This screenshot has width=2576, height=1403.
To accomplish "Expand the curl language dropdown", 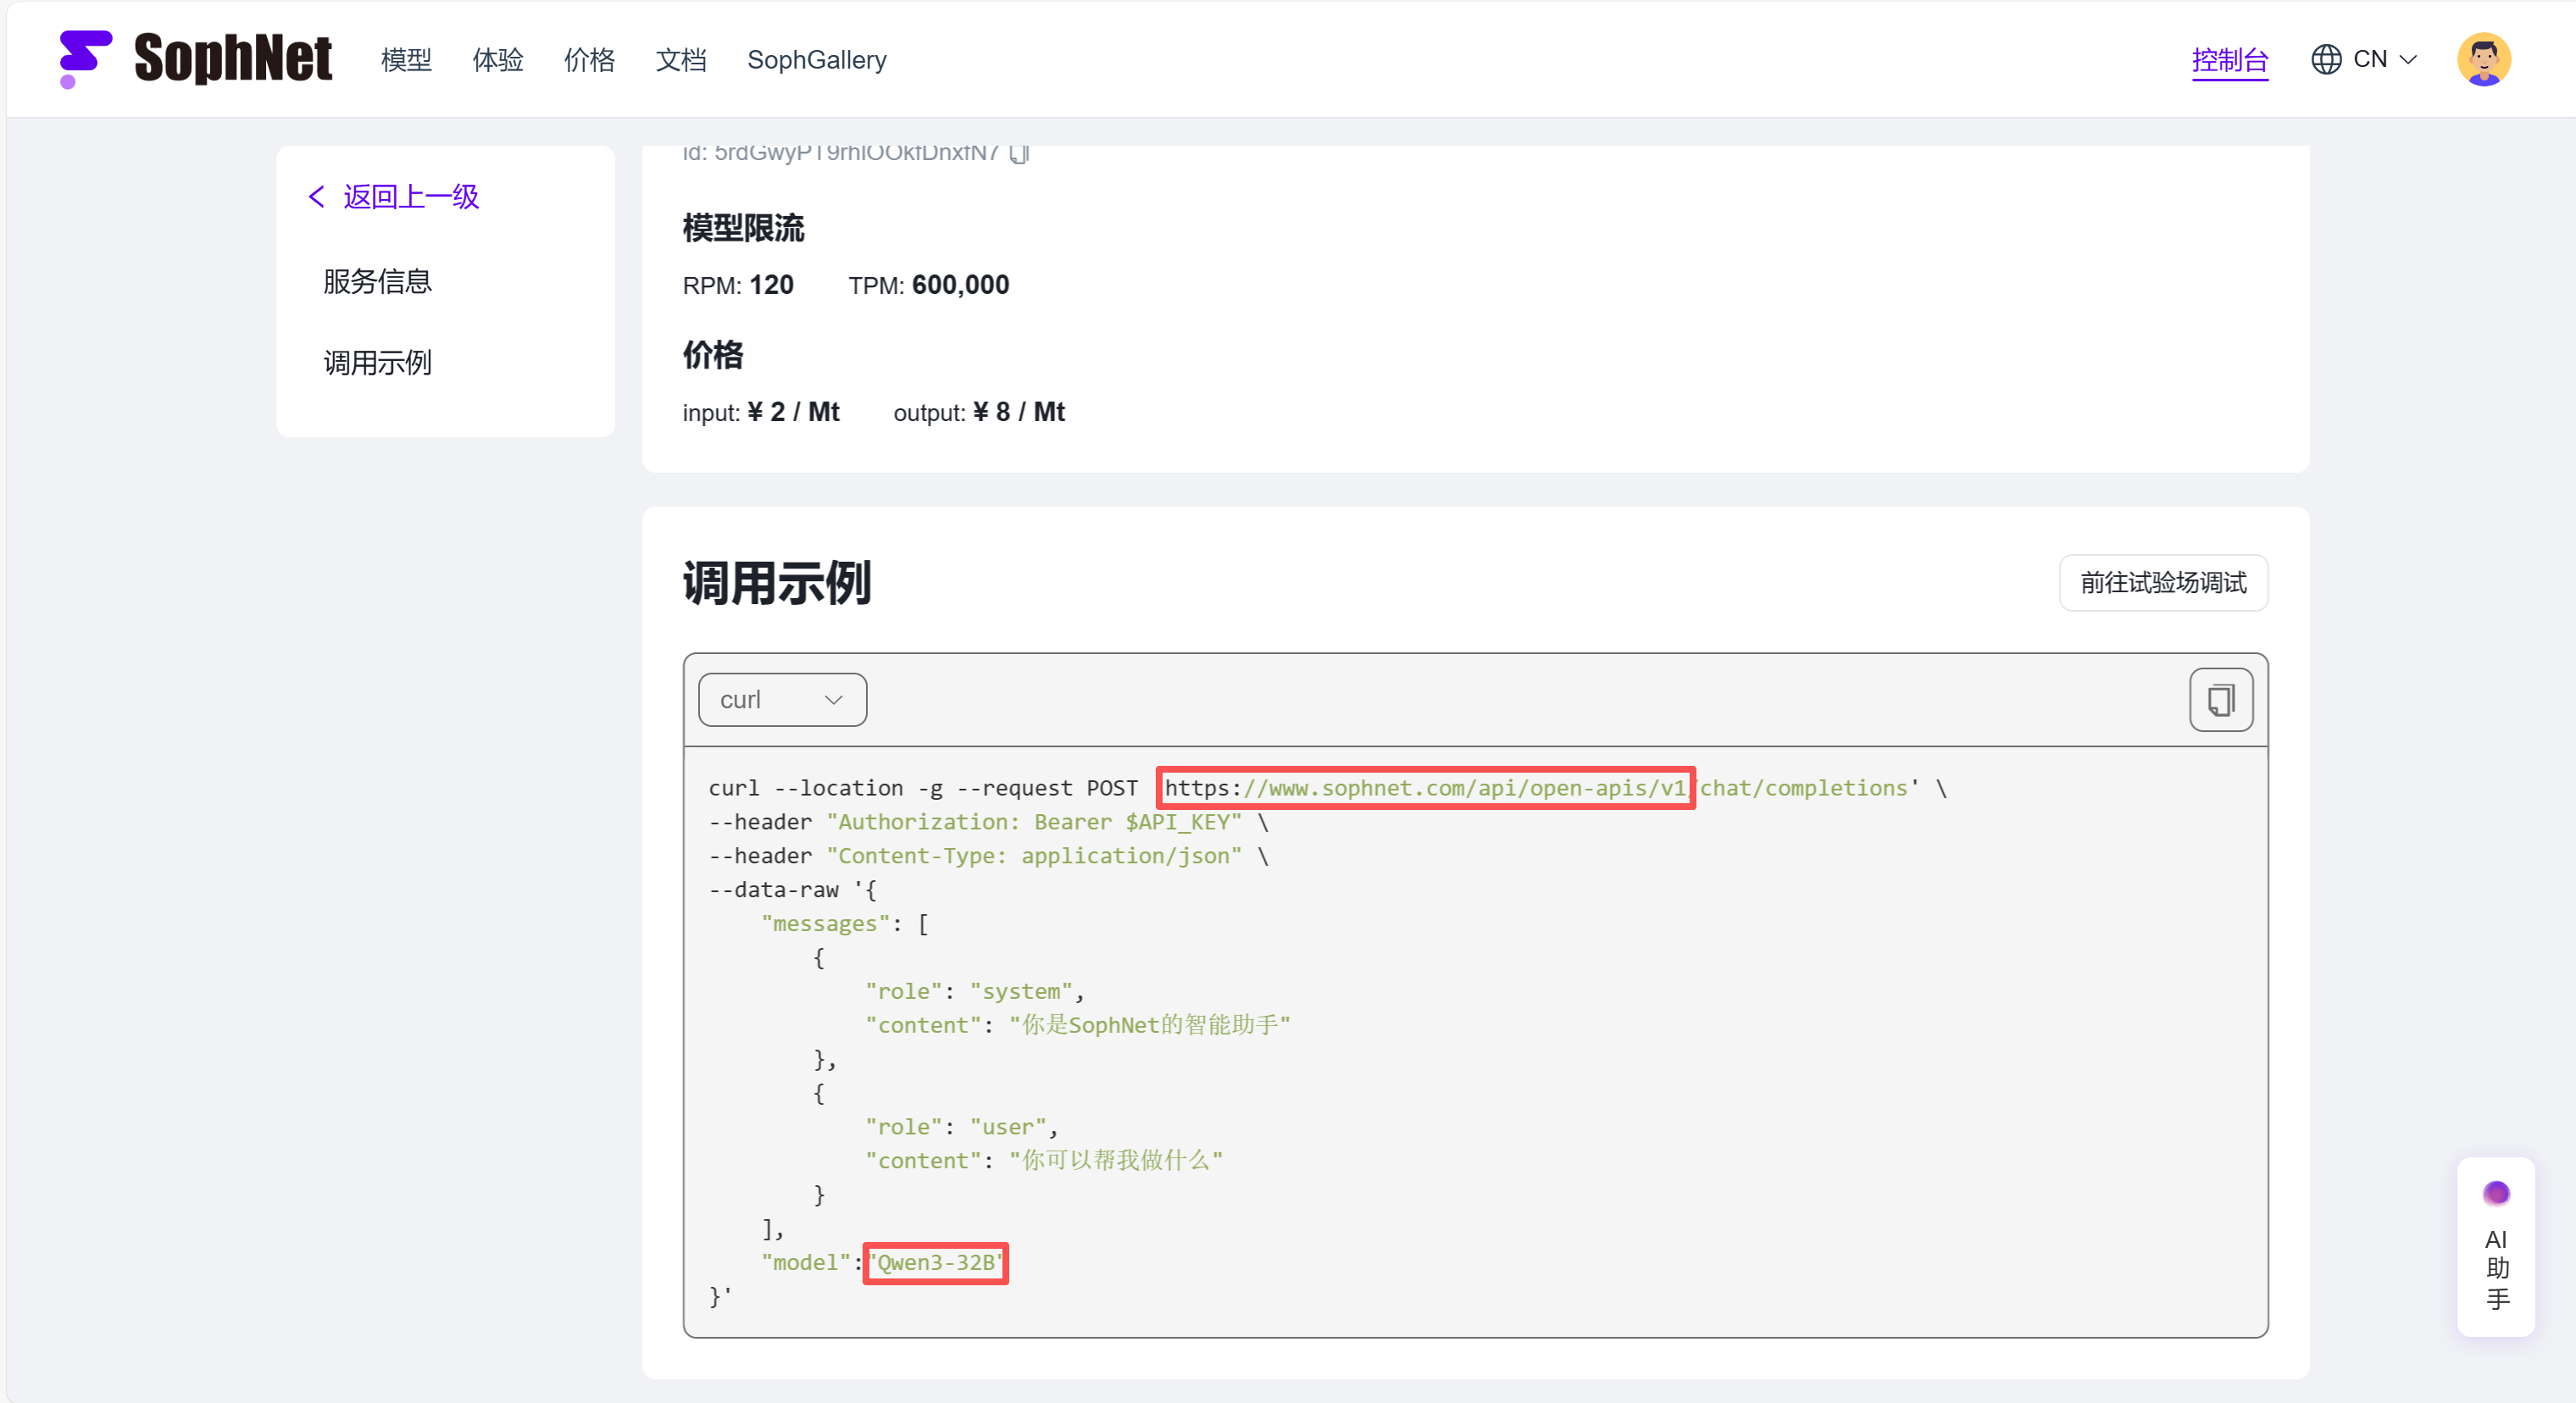I will [782, 700].
